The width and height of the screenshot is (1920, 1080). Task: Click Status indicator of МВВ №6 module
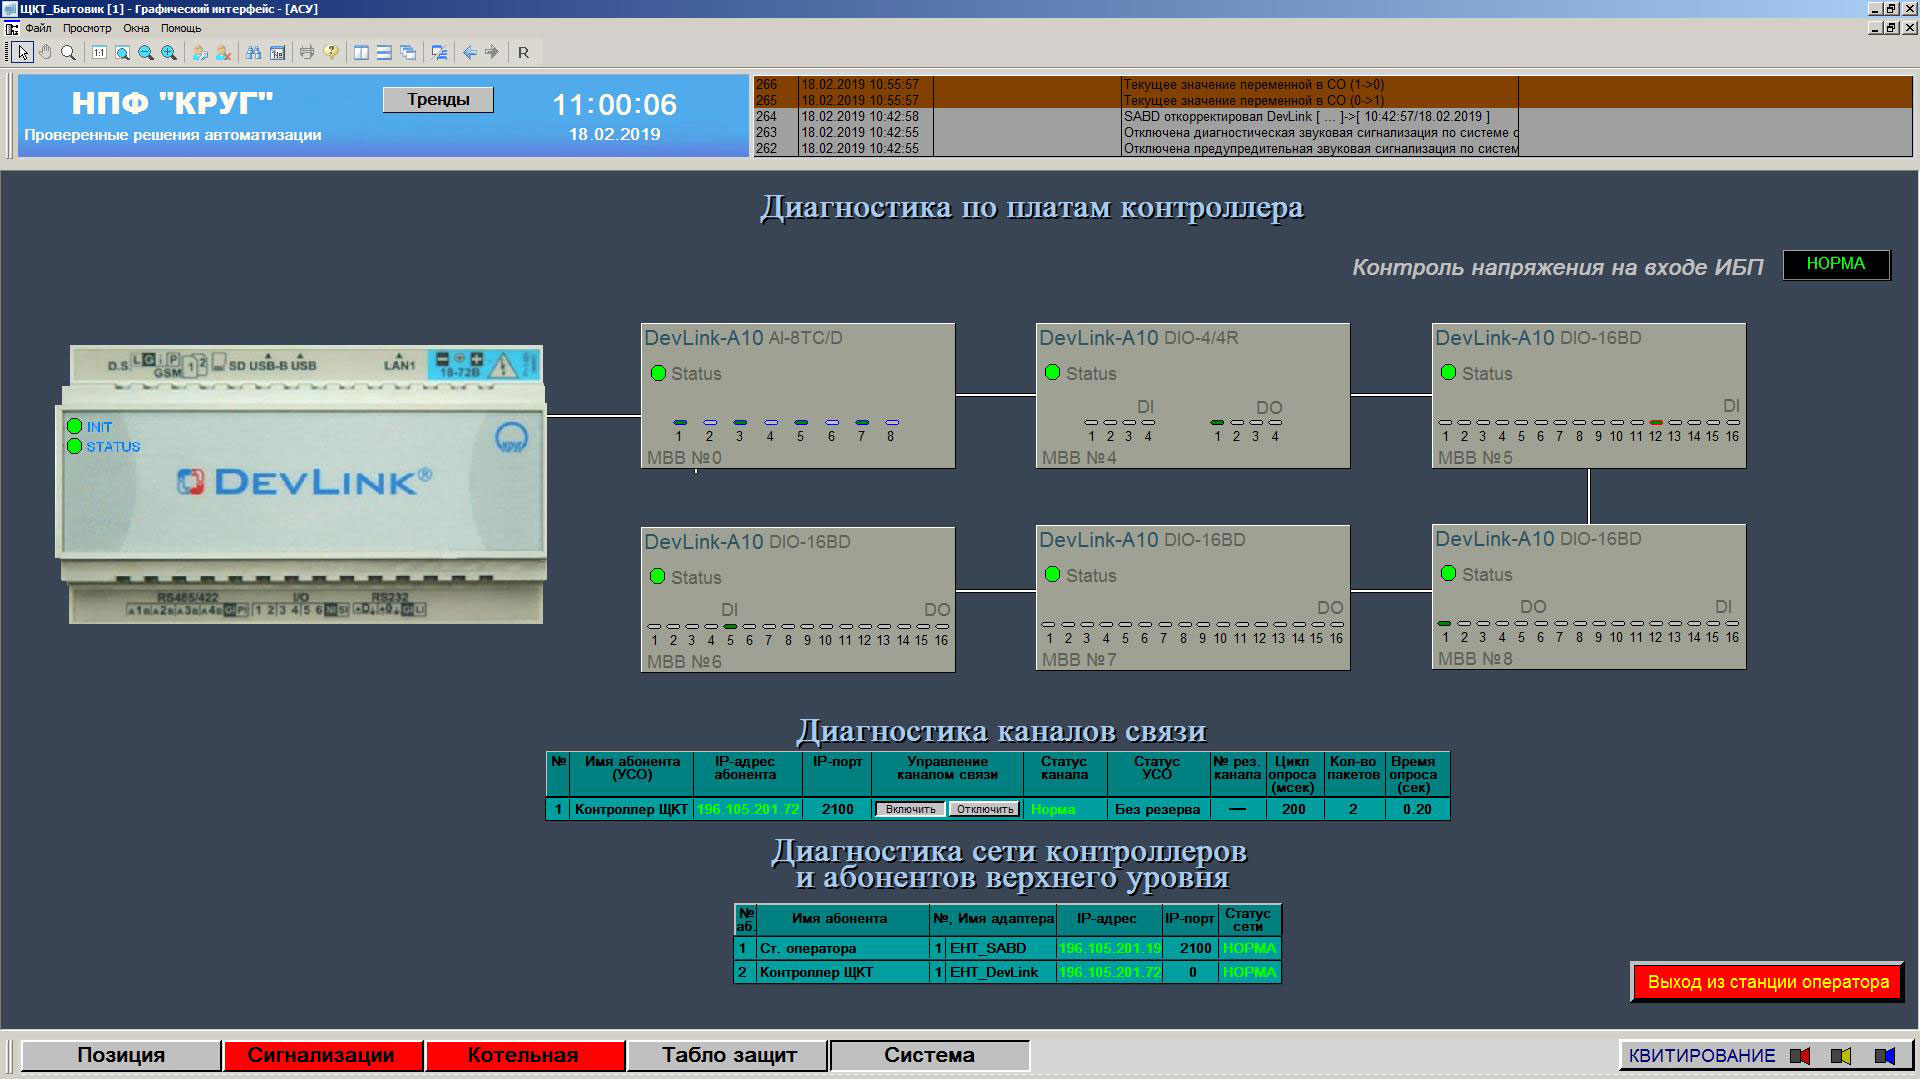657,576
